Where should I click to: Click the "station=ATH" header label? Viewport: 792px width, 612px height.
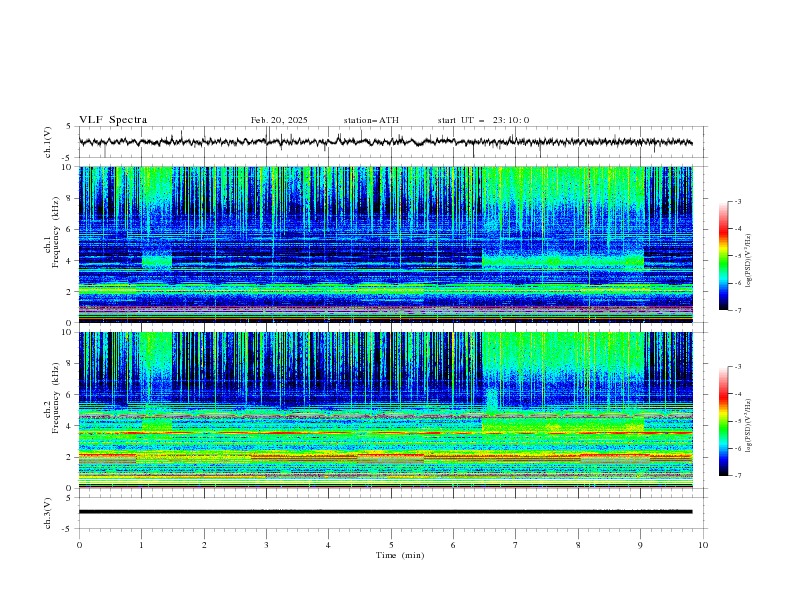tap(371, 120)
